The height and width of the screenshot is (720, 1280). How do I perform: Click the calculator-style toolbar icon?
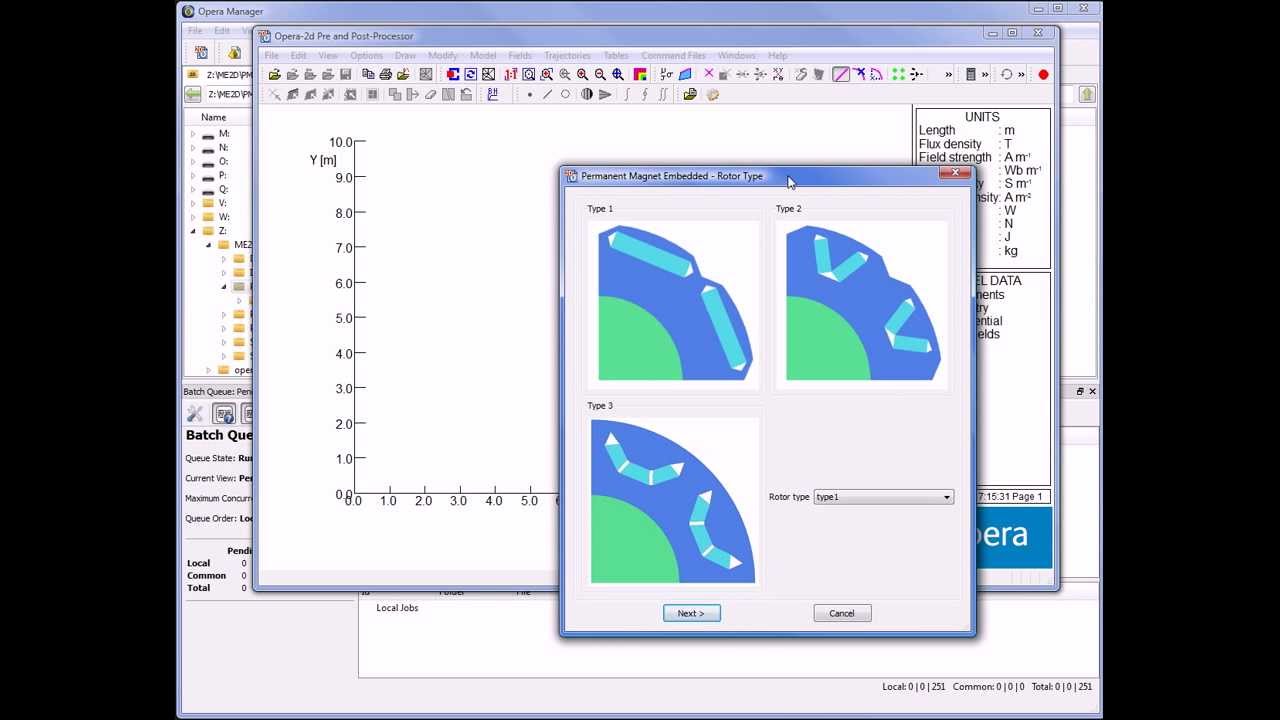pos(970,74)
